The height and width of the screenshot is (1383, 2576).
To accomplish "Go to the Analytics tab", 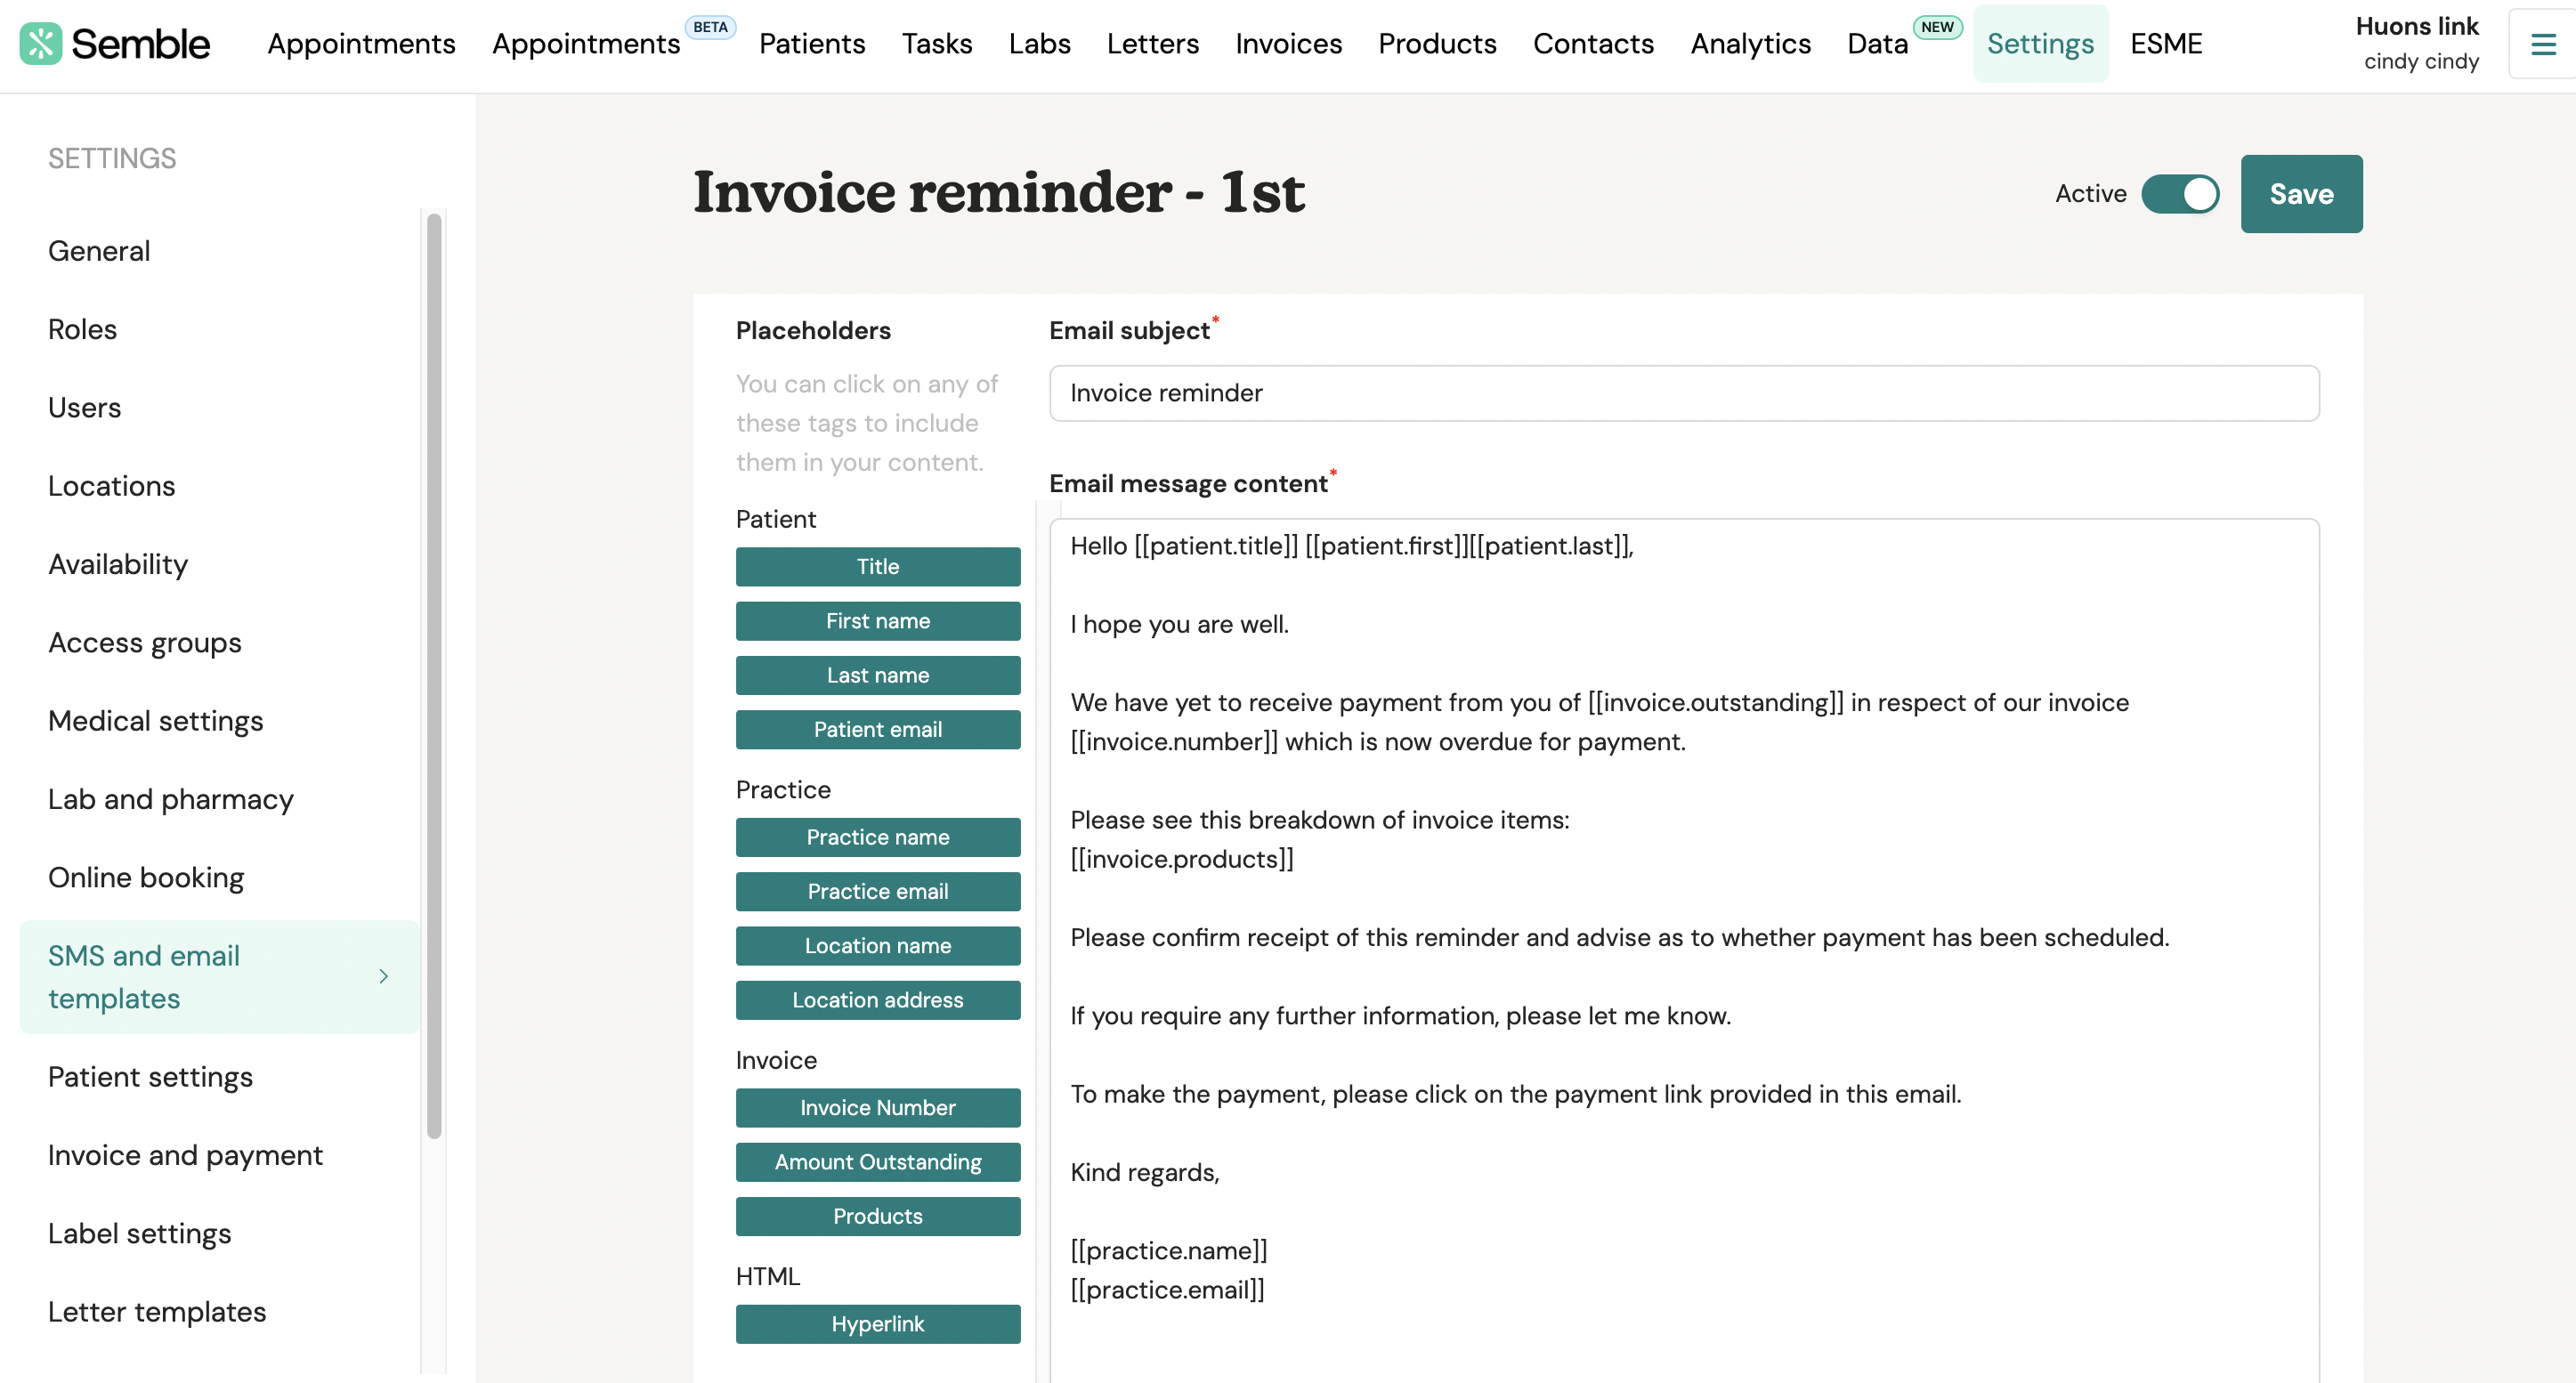I will pyautogui.click(x=1750, y=44).
